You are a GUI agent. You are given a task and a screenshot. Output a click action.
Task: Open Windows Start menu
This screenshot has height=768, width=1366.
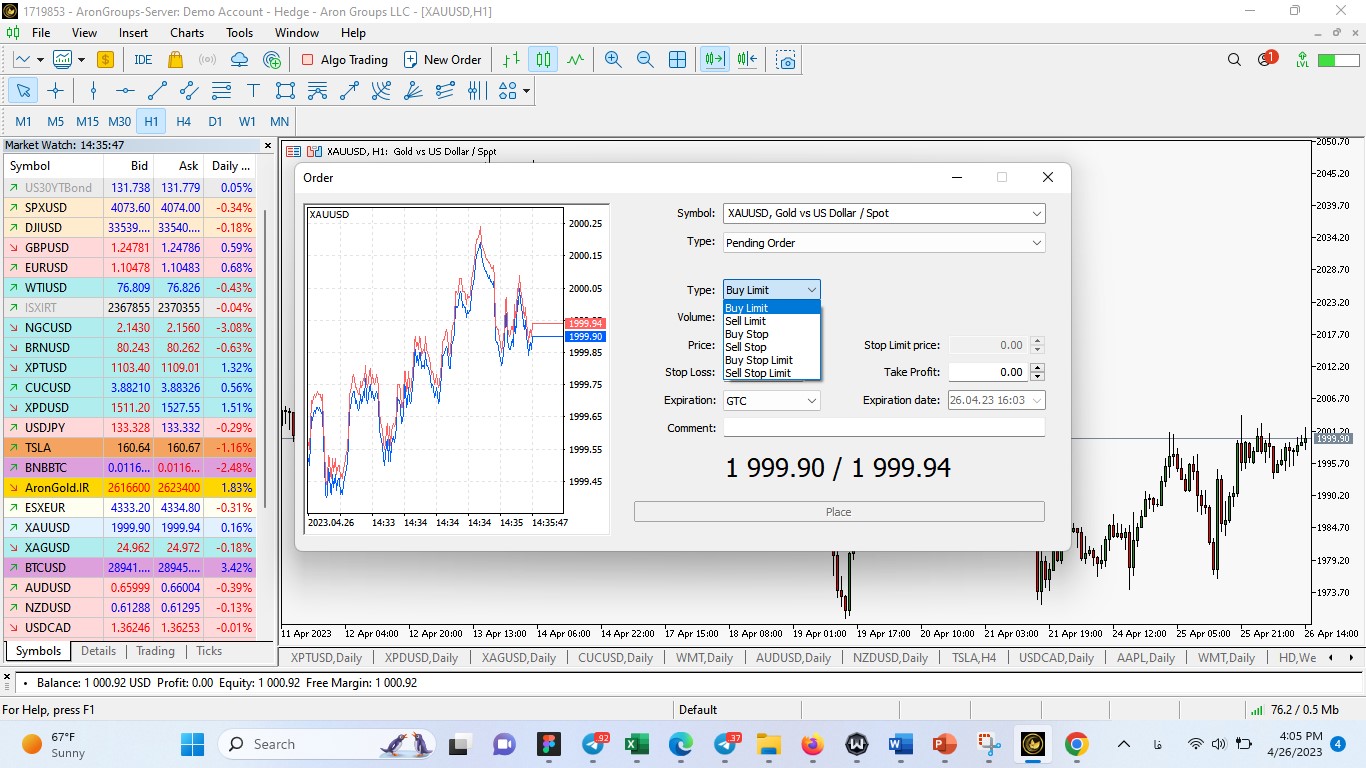point(192,744)
